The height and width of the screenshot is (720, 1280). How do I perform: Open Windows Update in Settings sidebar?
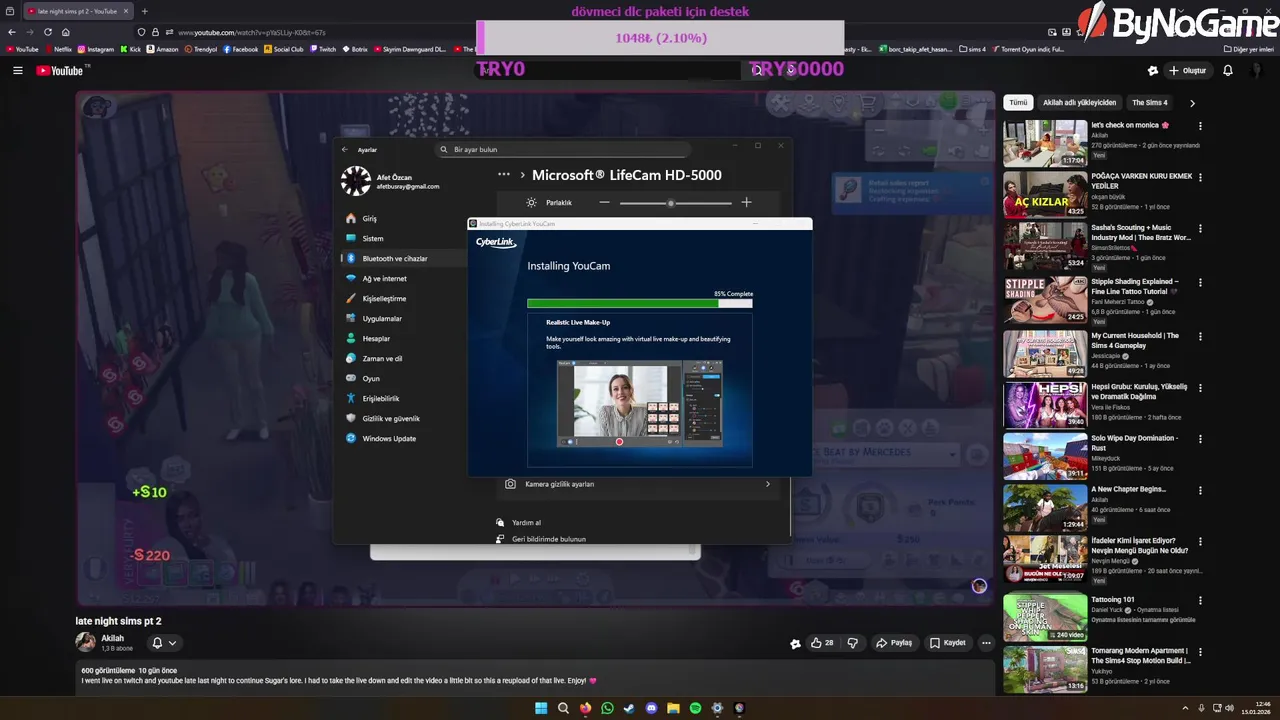click(388, 438)
